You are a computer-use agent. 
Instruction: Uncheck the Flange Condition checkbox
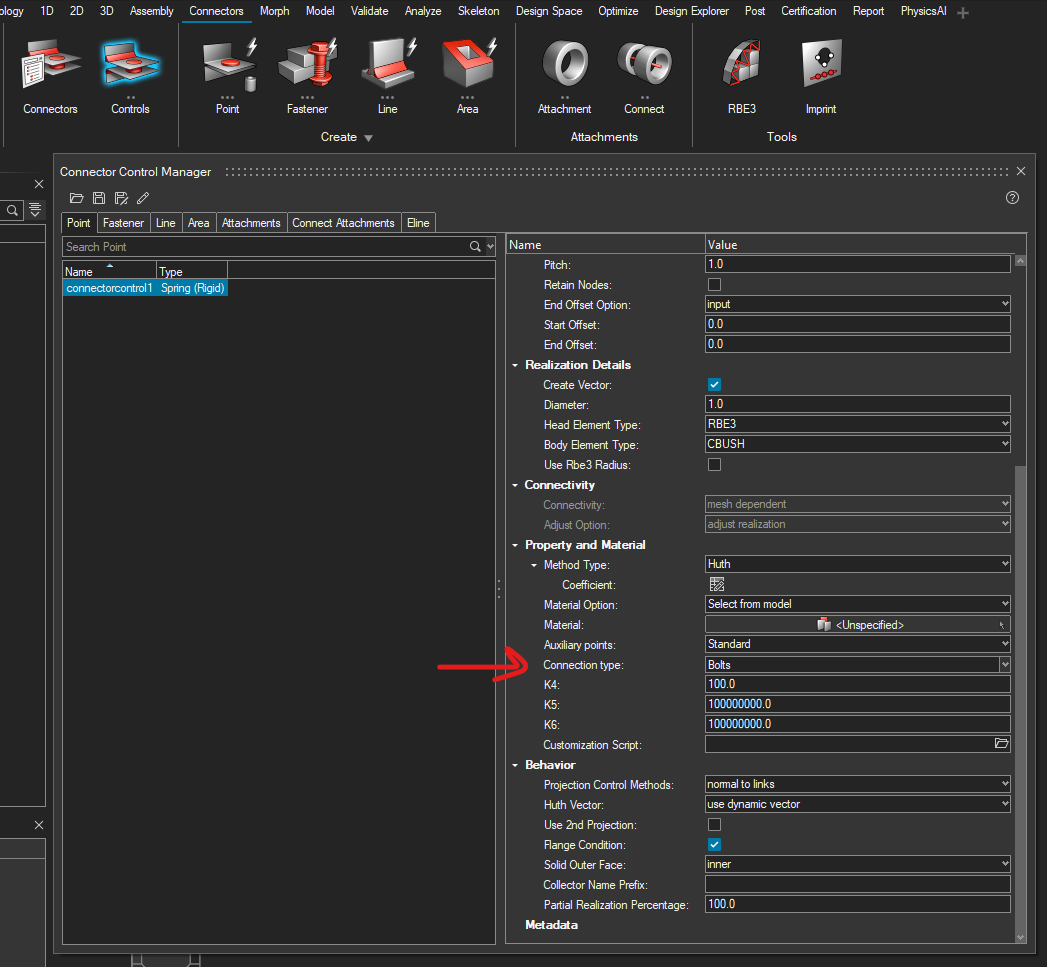(714, 845)
